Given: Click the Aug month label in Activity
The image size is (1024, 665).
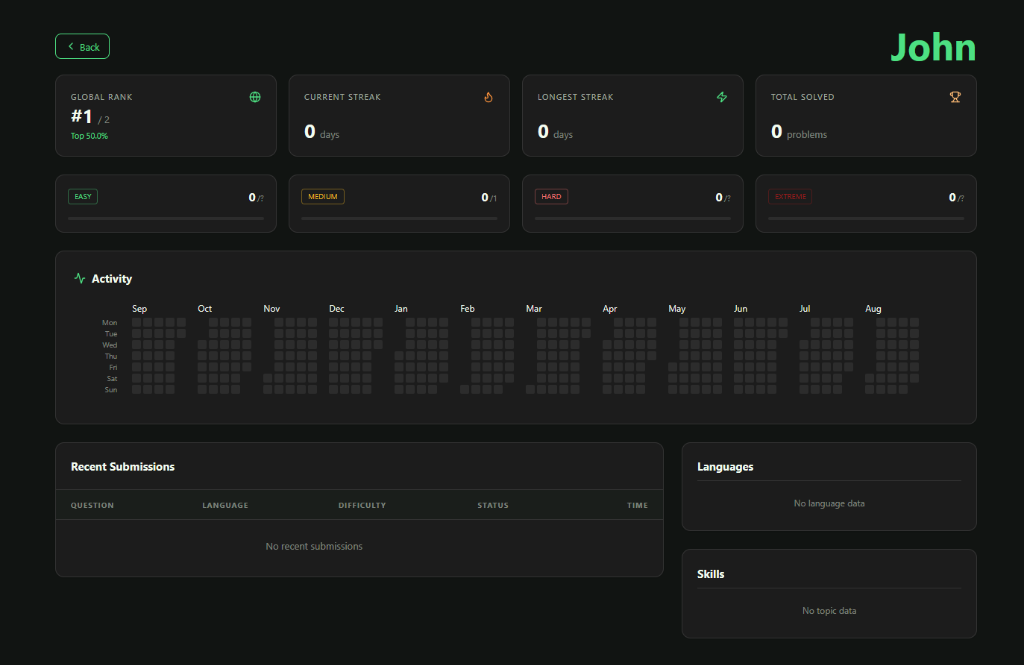Looking at the screenshot, I should (x=874, y=308).
